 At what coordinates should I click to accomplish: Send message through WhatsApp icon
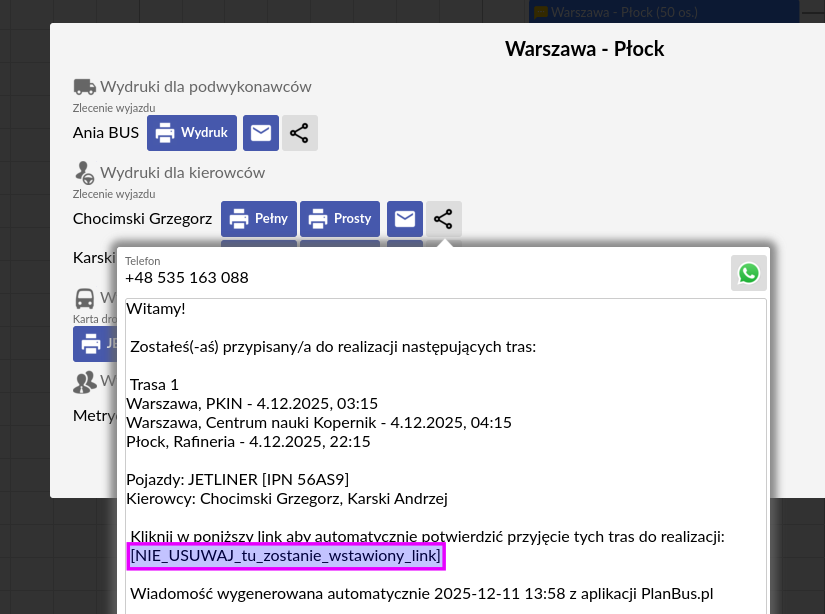tap(748, 273)
